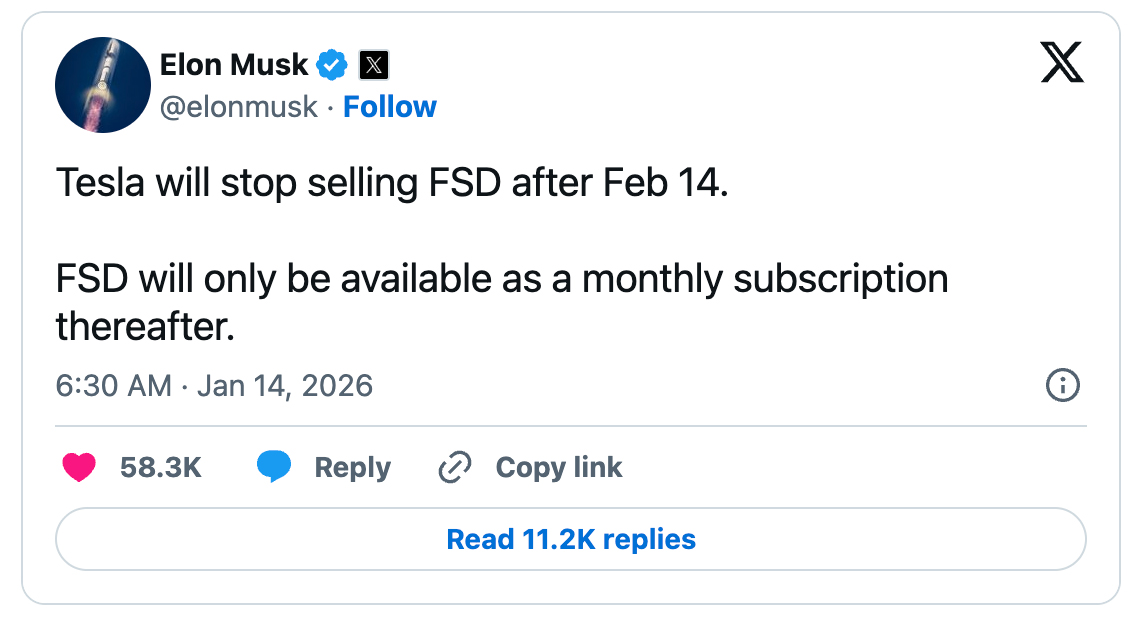Open the info icon near the timestamp
The width and height of the screenshot is (1146, 620).
[x=1062, y=385]
